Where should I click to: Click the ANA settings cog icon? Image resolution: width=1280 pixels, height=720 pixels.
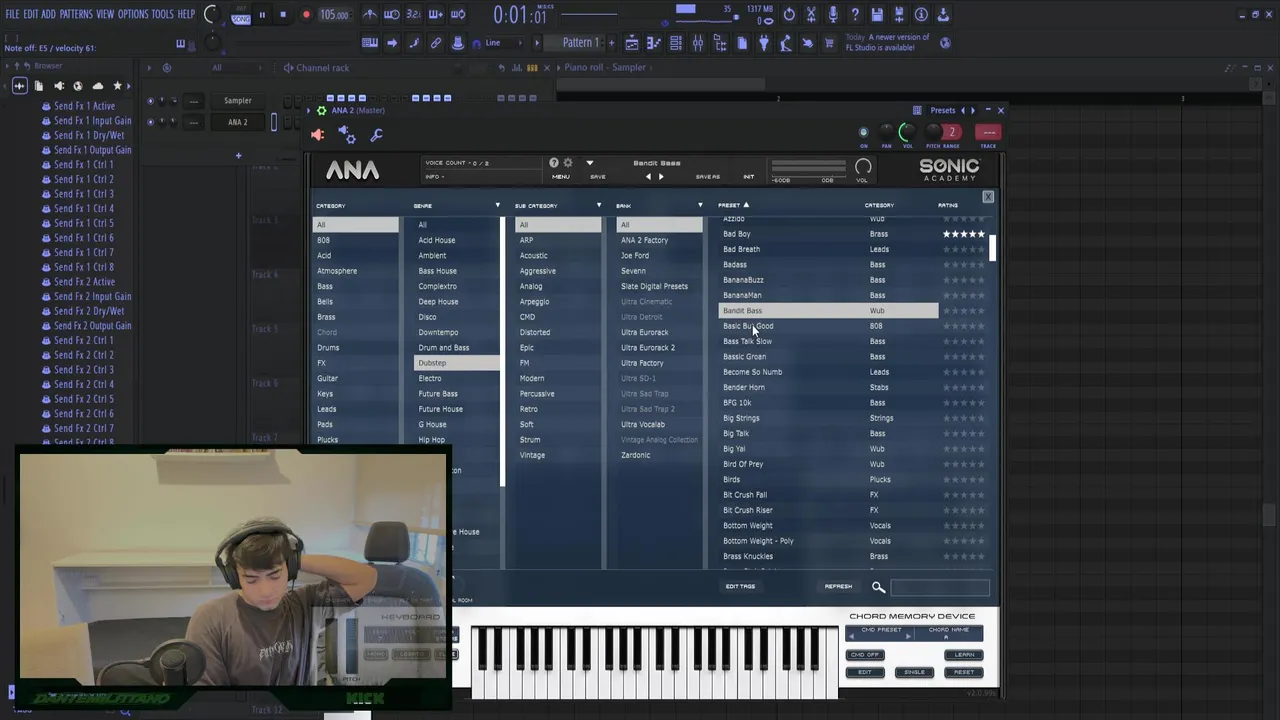tap(568, 163)
